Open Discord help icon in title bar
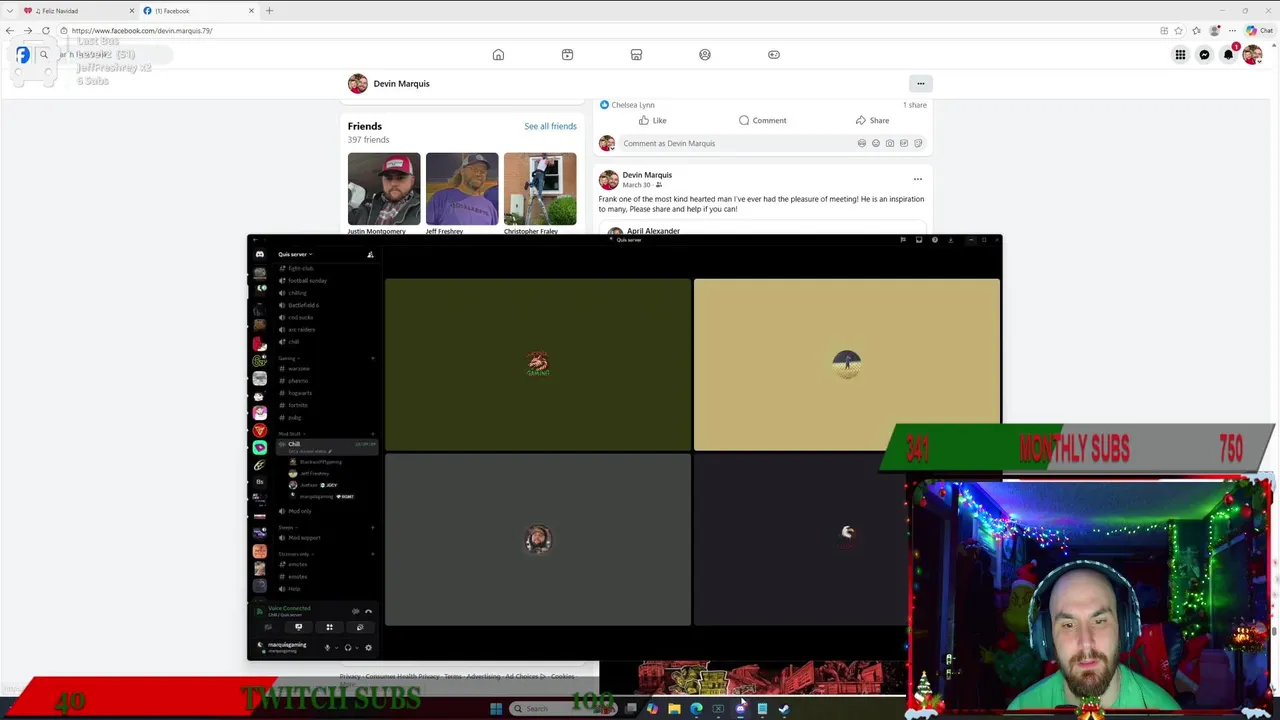This screenshot has height=720, width=1280. [935, 240]
